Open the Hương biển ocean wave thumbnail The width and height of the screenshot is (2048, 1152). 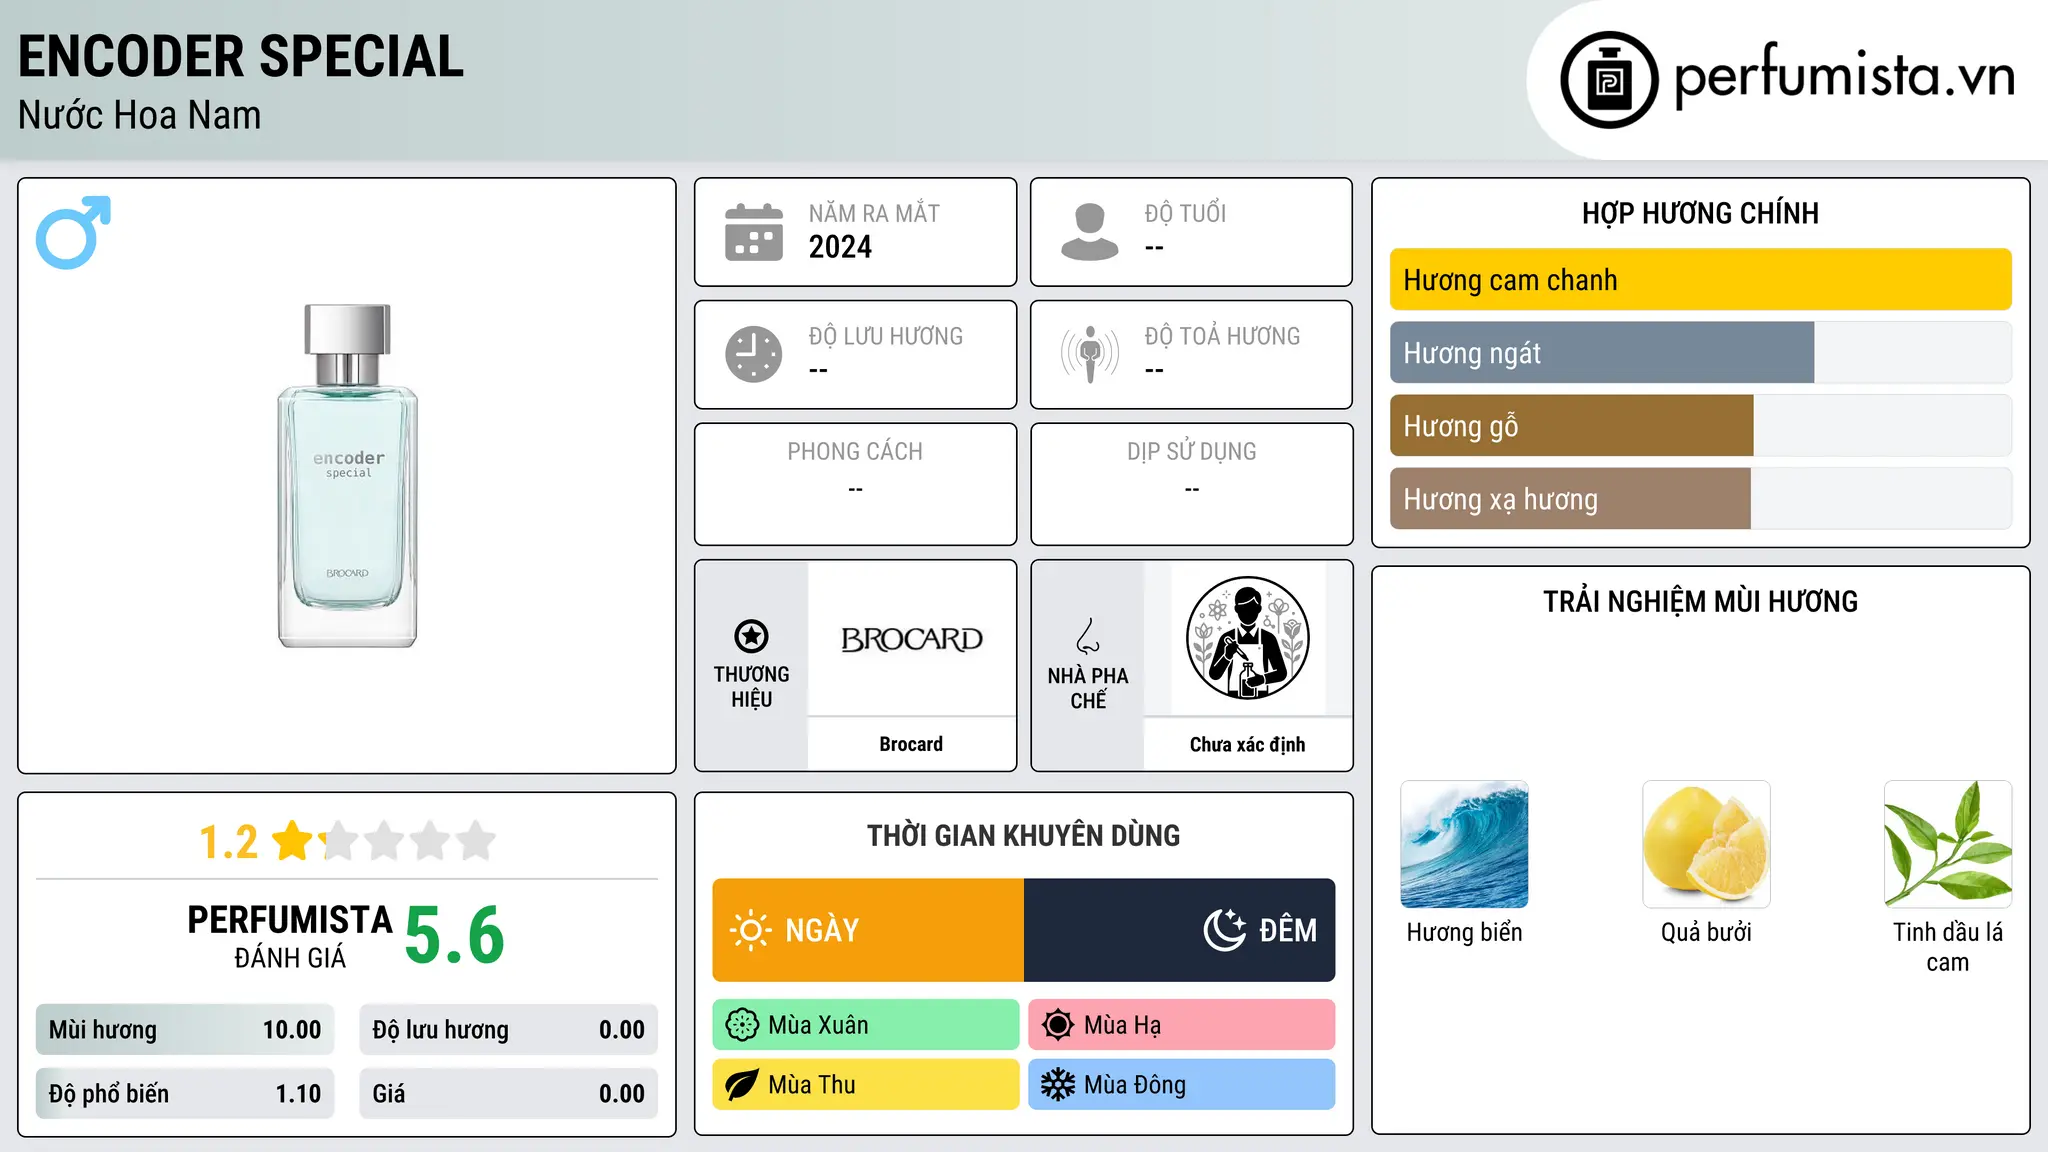[x=1464, y=844]
